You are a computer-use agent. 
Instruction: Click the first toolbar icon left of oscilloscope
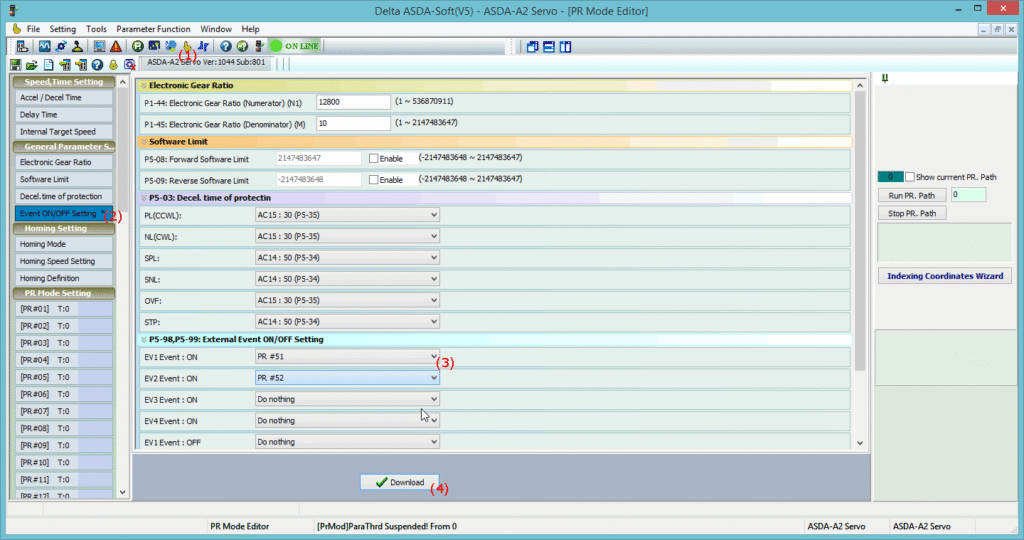point(22,46)
